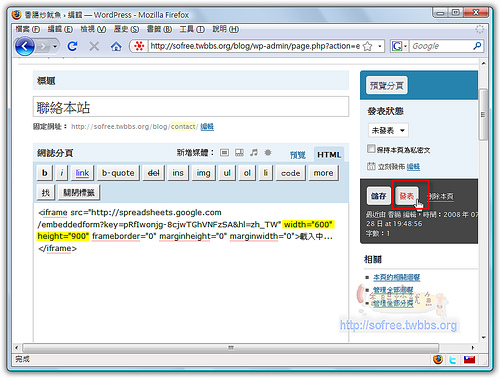This screenshot has height=378, width=500.
Task: Insert more tag with more button
Action: (x=323, y=173)
